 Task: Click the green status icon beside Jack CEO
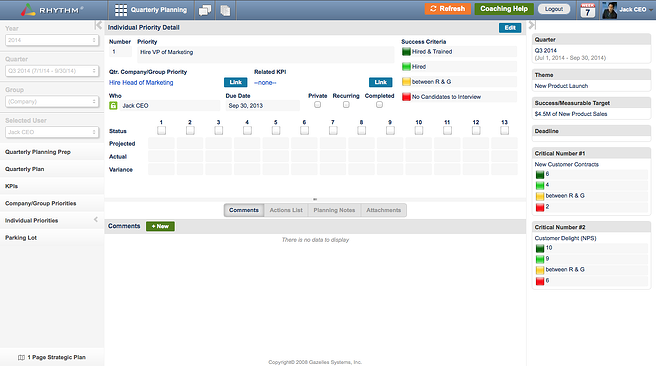(x=113, y=106)
